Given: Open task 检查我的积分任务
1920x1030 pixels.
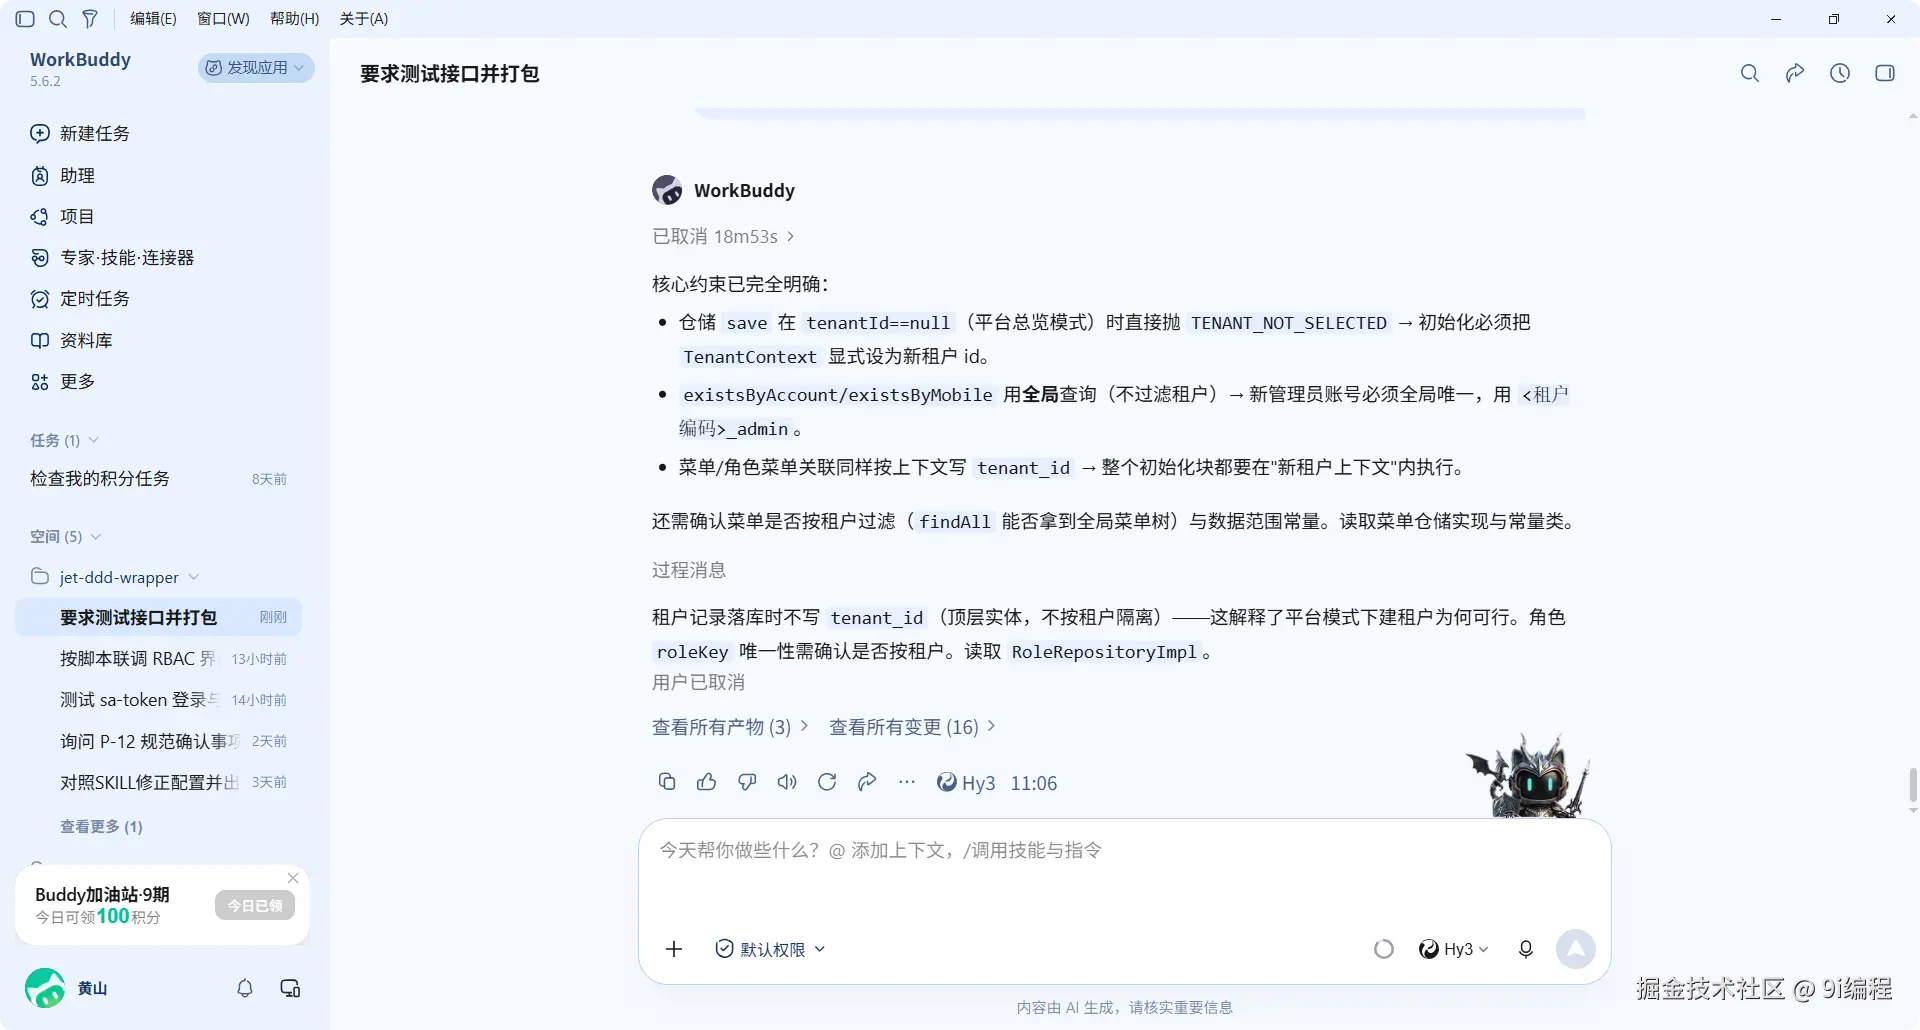Looking at the screenshot, I should [x=158, y=479].
